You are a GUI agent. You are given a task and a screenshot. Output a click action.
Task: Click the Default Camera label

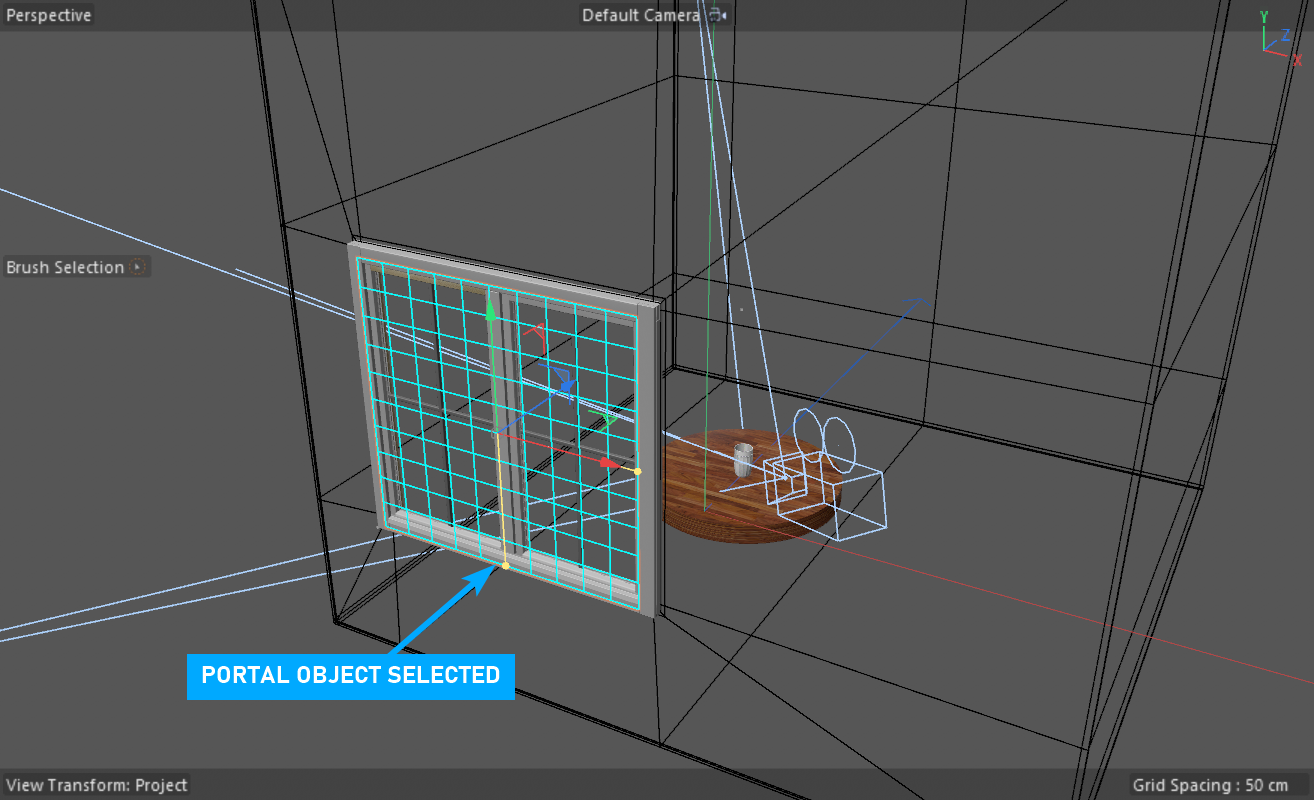[641, 16]
